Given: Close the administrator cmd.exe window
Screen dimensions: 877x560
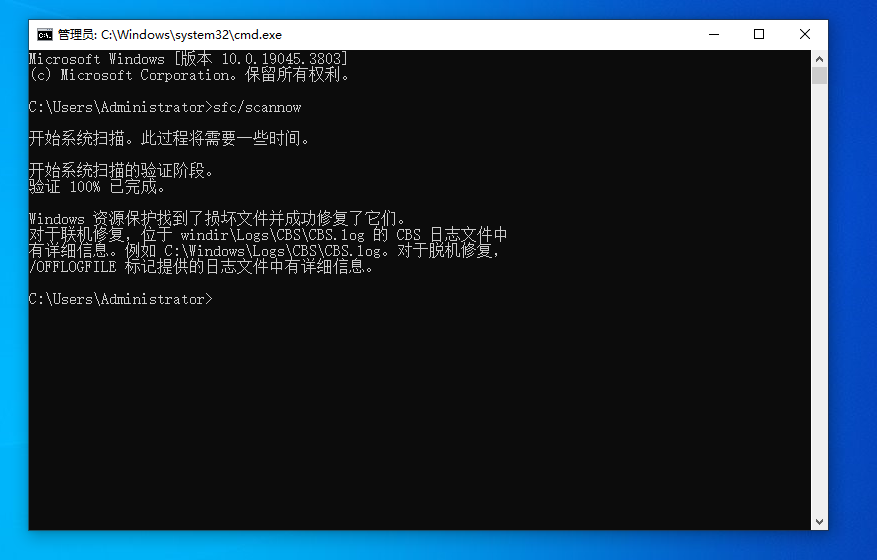Looking at the screenshot, I should 805,35.
